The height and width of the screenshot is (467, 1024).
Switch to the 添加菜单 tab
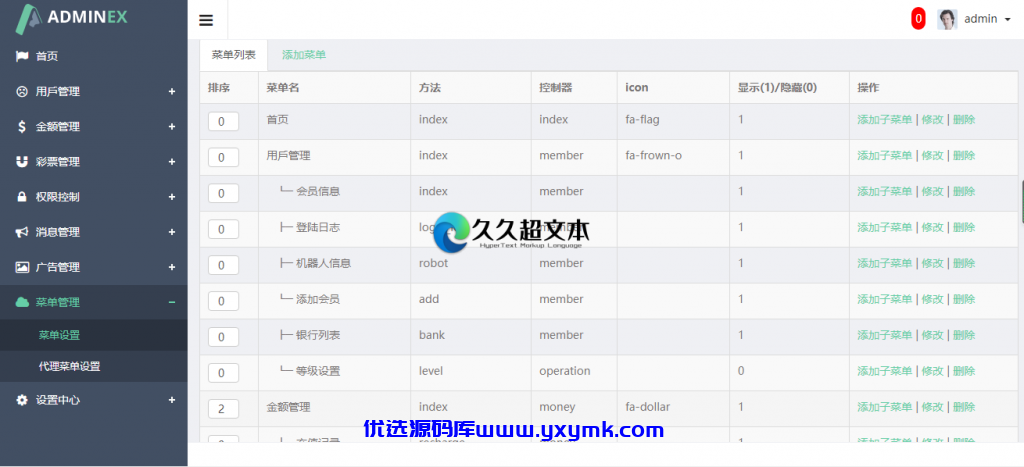pyautogui.click(x=304, y=56)
